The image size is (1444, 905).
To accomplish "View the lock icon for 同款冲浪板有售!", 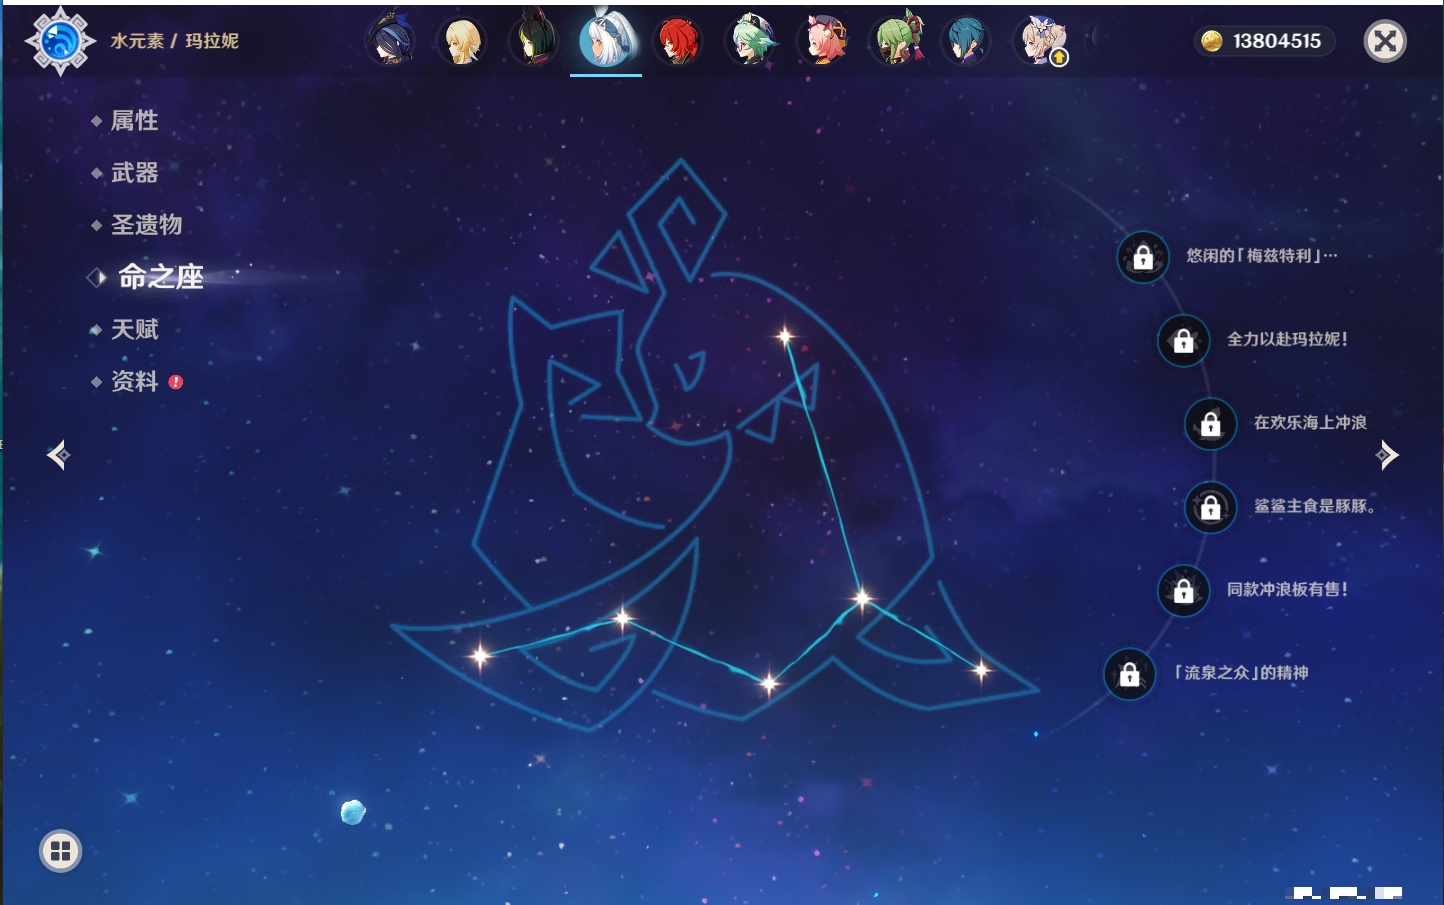I will (x=1183, y=590).
